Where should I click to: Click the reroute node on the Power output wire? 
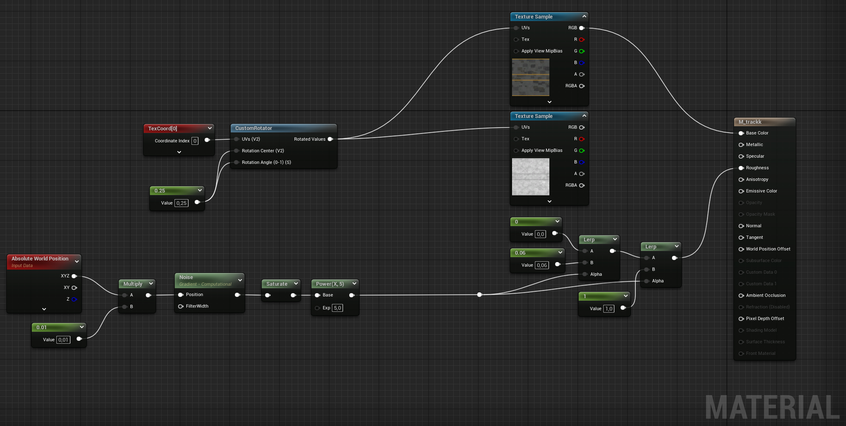[x=480, y=295]
